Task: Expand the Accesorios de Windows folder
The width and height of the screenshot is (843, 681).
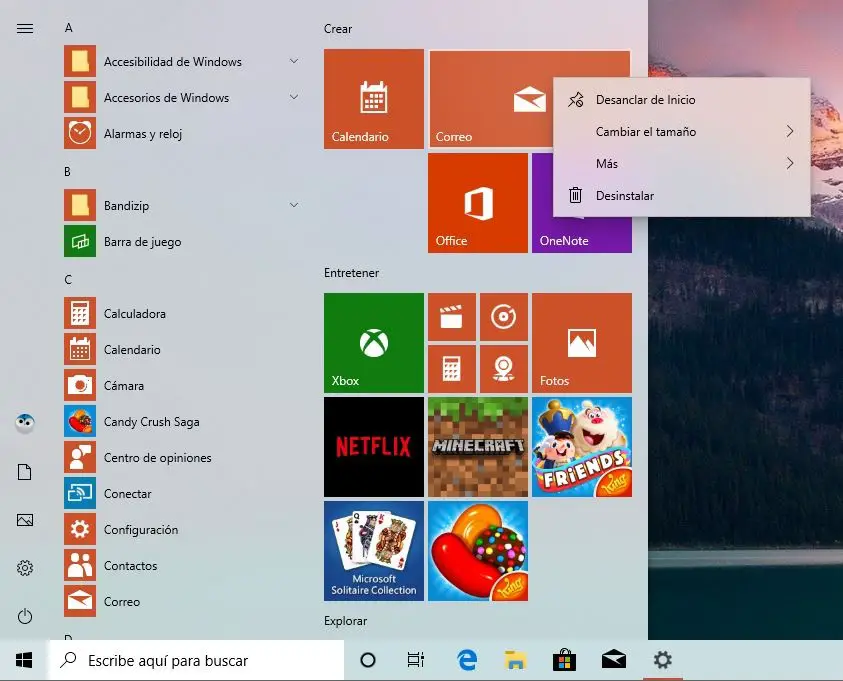Action: pyautogui.click(x=293, y=98)
